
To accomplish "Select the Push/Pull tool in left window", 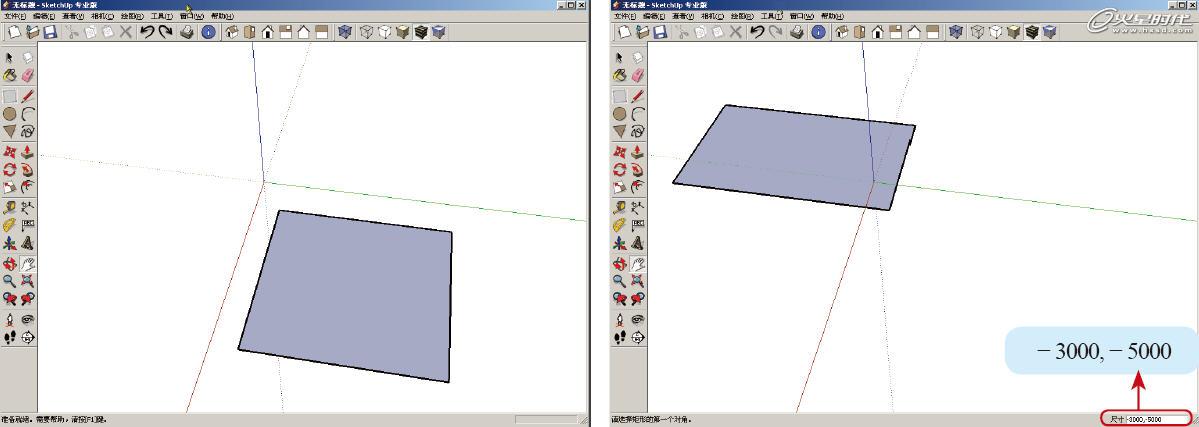I will click(x=28, y=152).
